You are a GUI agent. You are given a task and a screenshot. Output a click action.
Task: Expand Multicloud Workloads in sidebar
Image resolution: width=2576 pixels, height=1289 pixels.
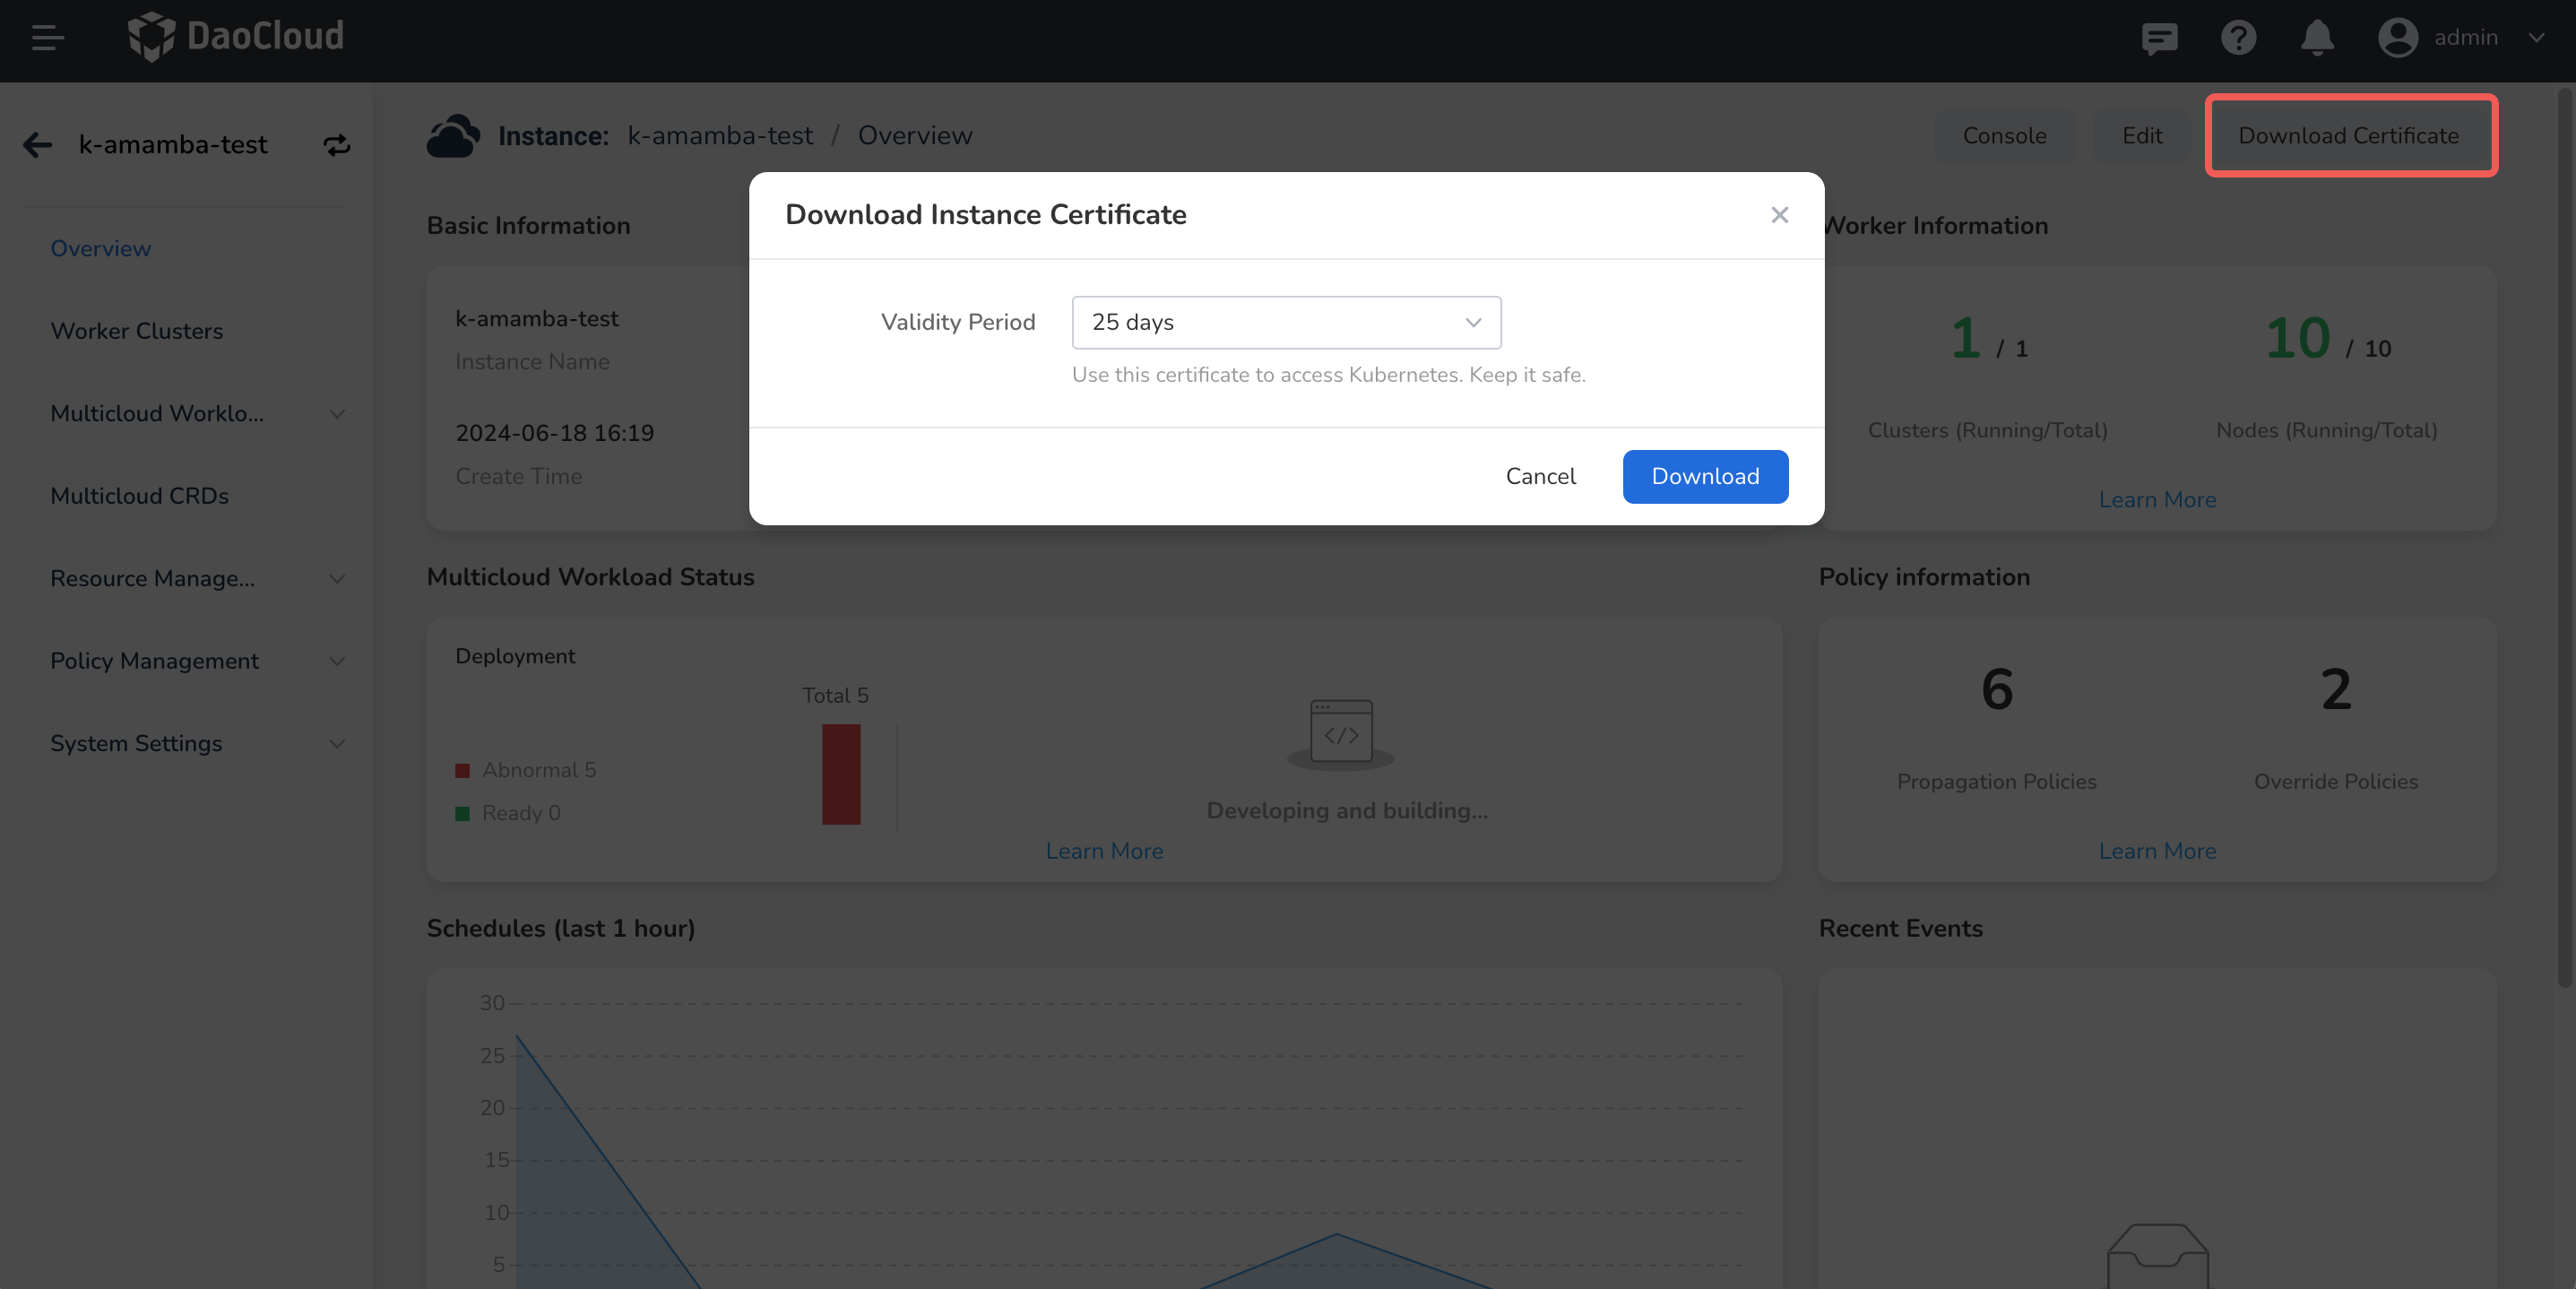tap(337, 414)
